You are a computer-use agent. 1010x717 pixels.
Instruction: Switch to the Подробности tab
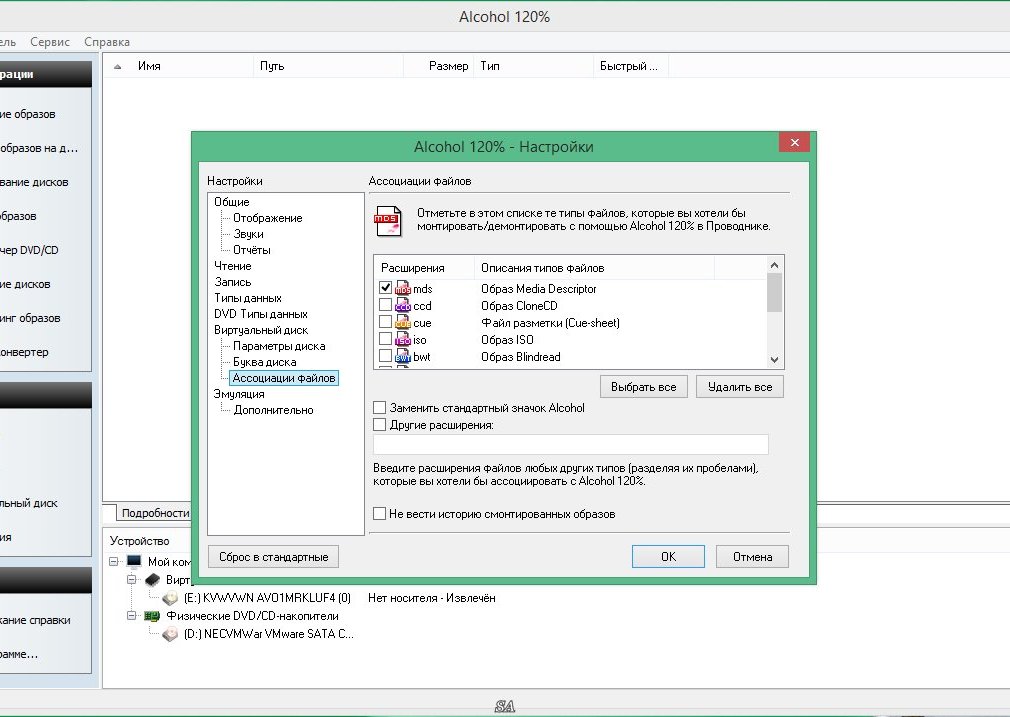coord(155,513)
